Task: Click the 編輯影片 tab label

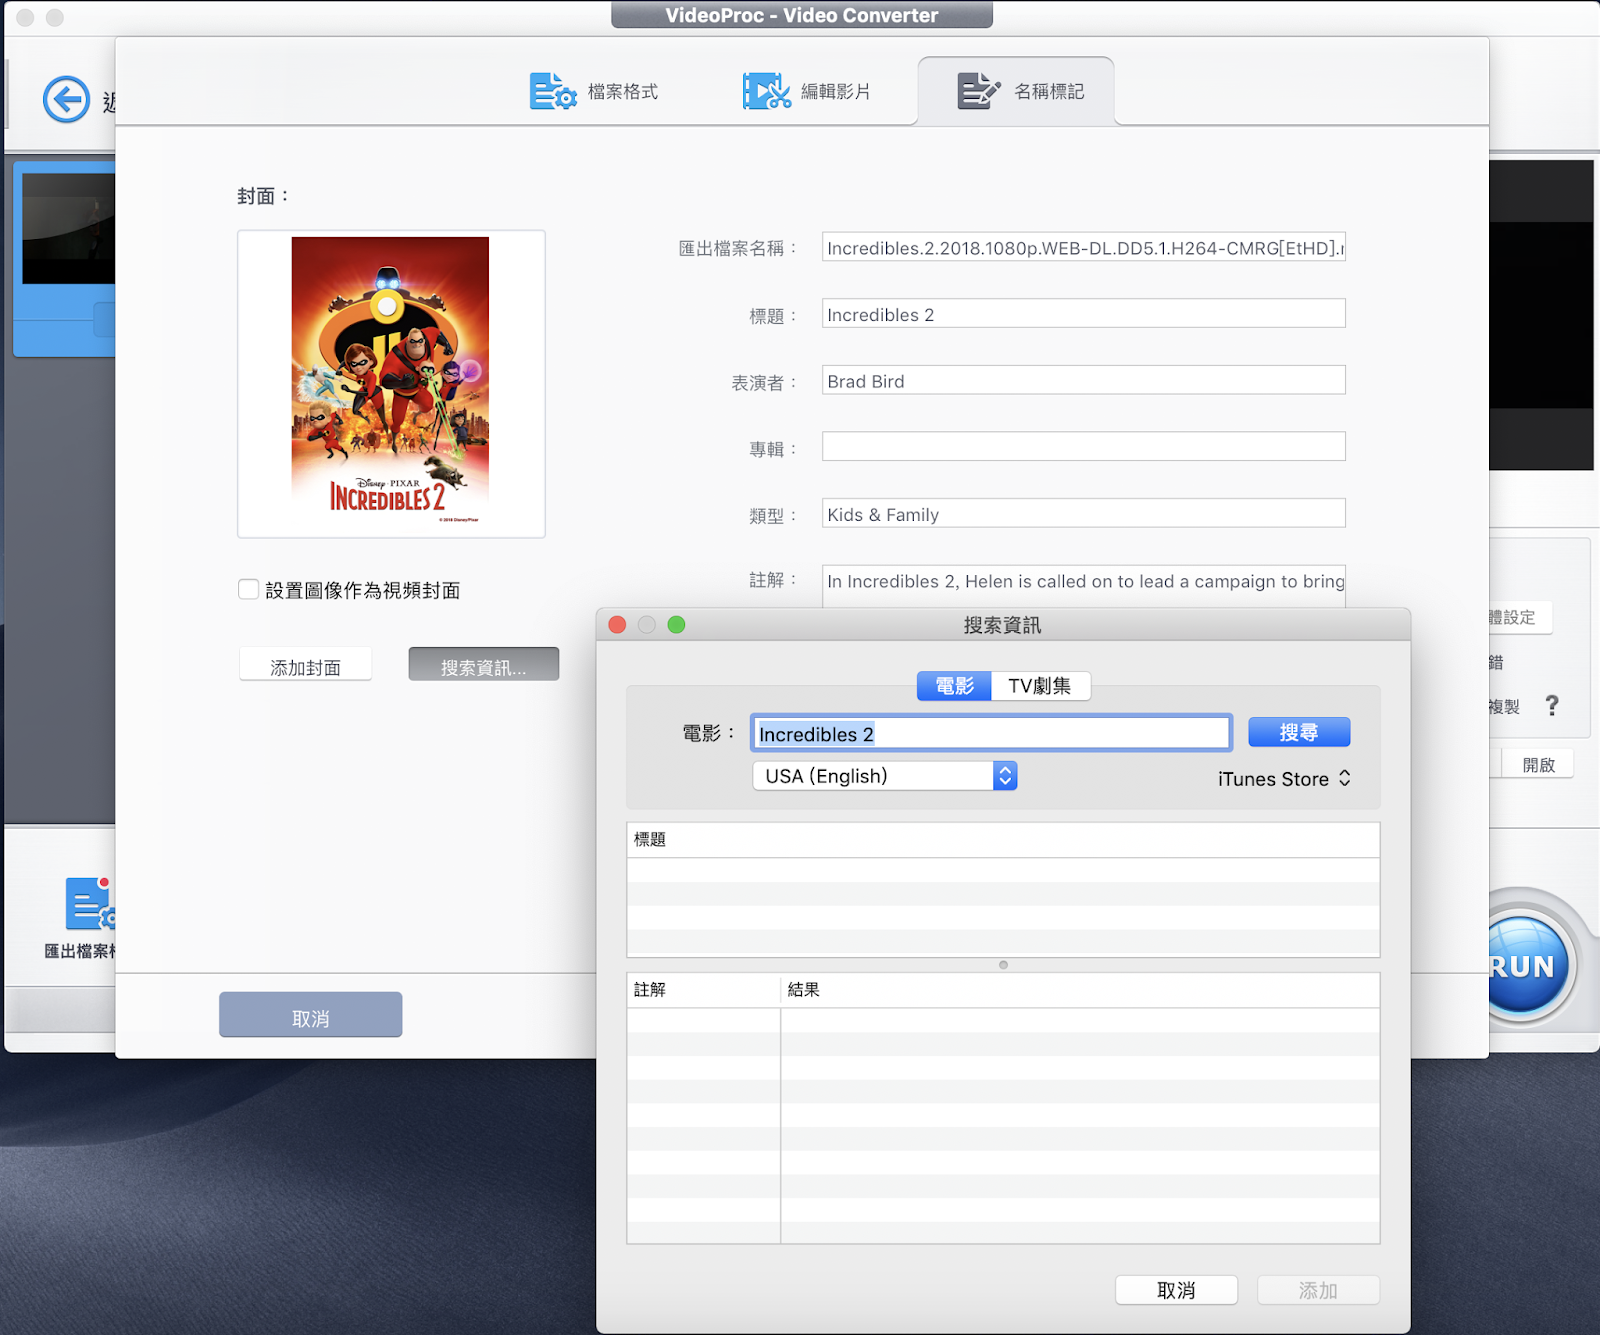Action: click(835, 91)
